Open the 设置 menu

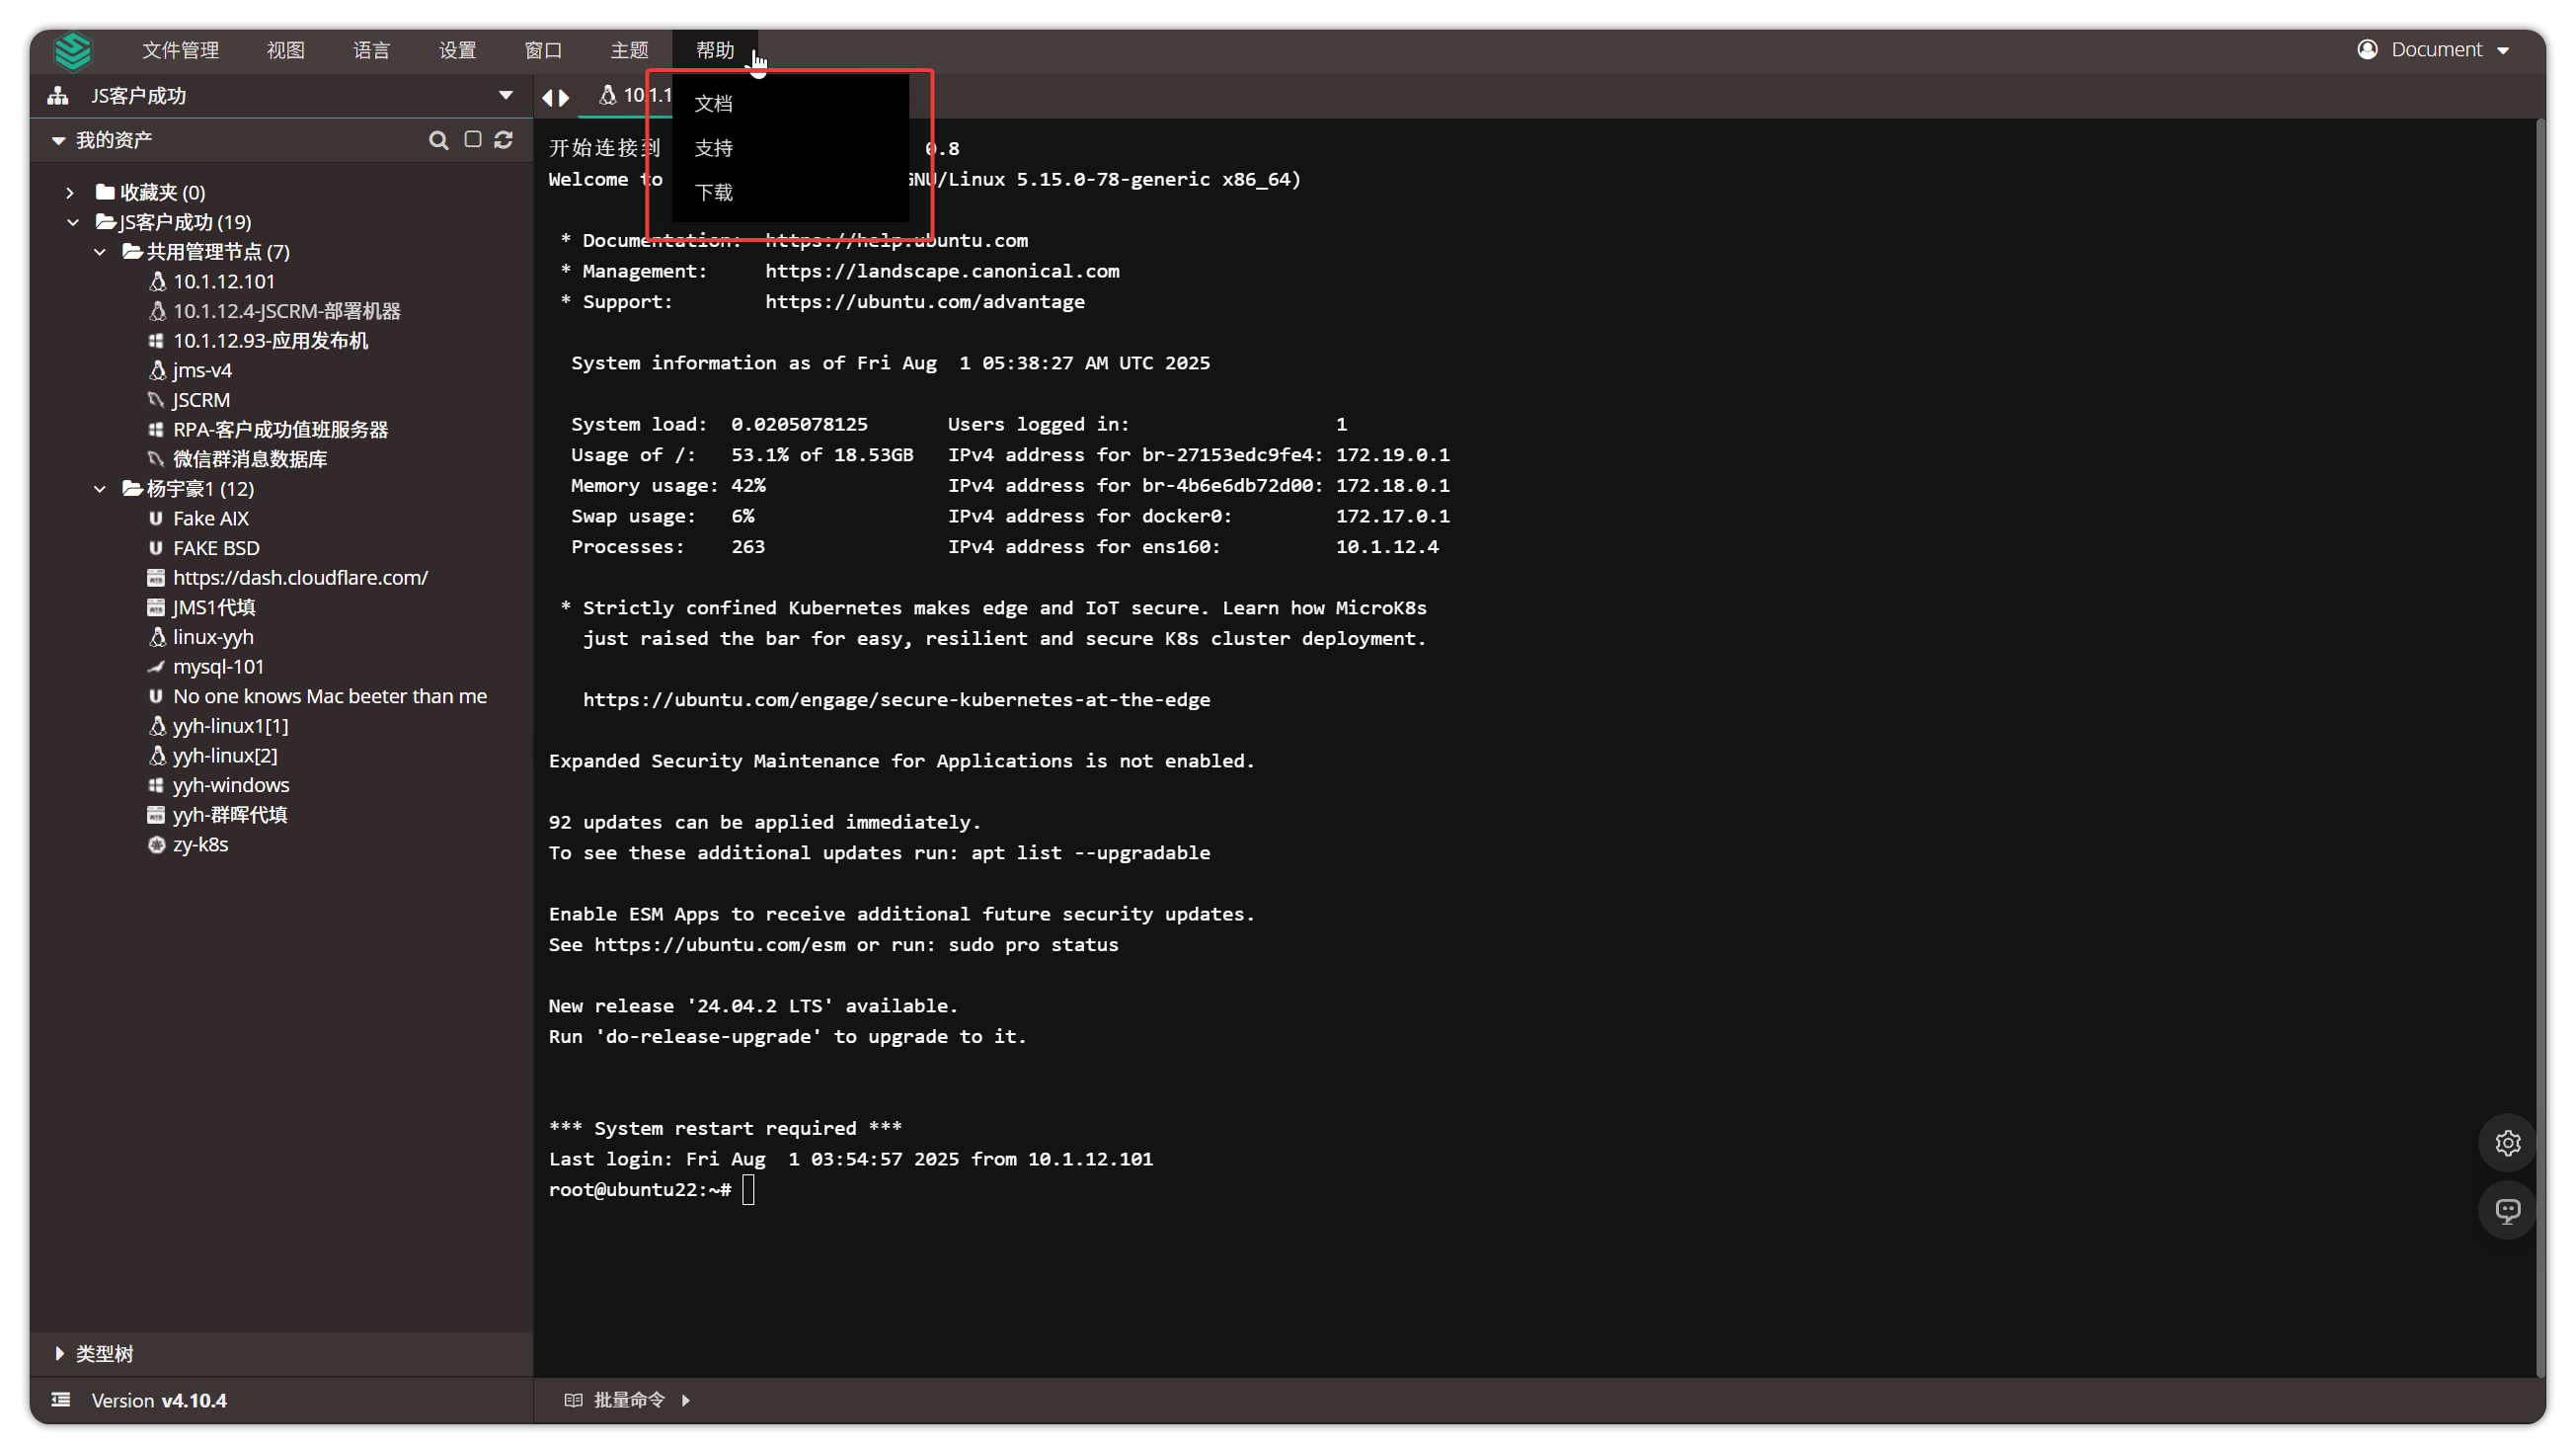click(x=457, y=50)
